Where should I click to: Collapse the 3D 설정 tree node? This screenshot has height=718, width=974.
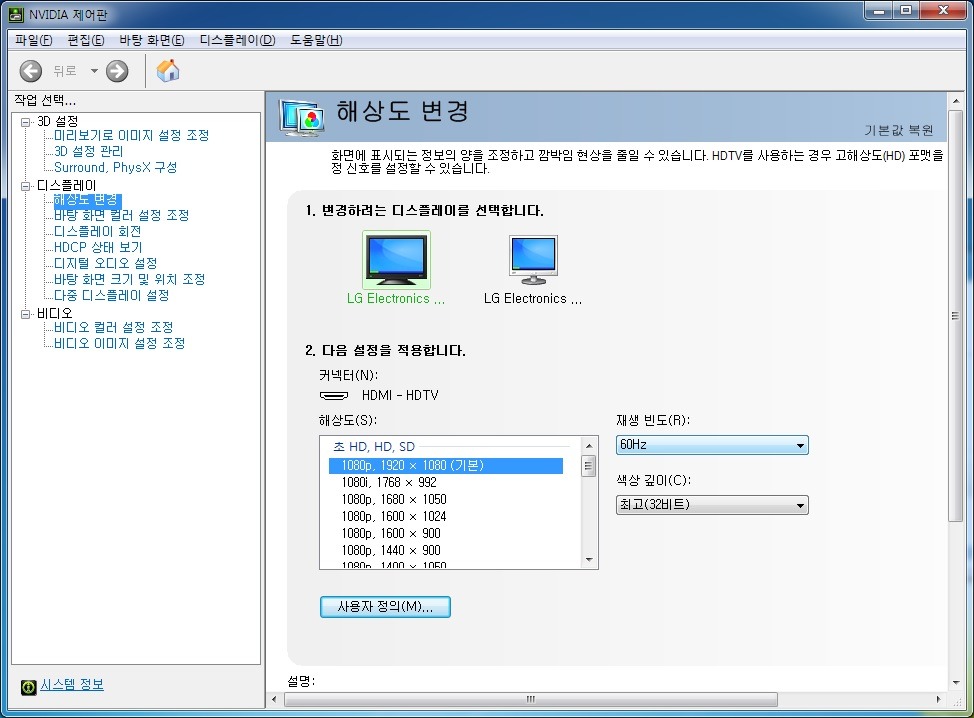coord(26,121)
